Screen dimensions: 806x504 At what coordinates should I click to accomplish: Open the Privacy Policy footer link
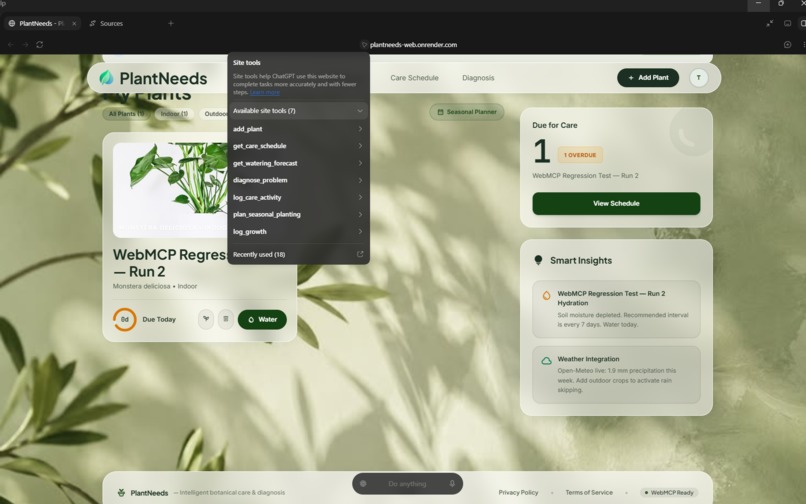(x=518, y=492)
